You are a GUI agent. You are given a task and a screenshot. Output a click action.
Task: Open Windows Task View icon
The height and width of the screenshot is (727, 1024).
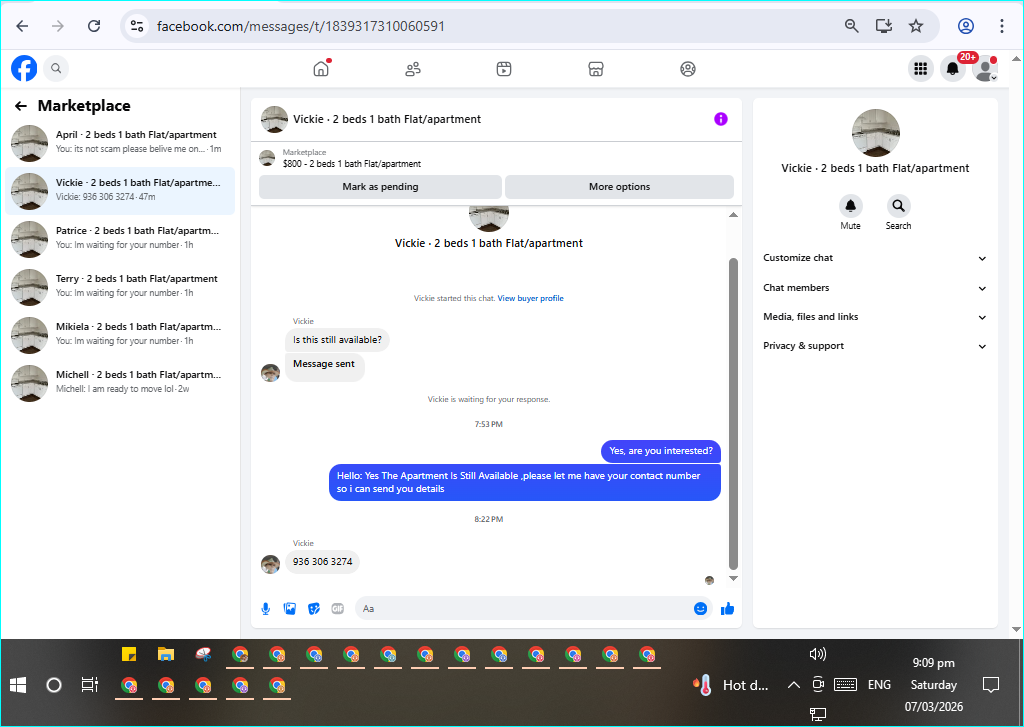coord(89,685)
